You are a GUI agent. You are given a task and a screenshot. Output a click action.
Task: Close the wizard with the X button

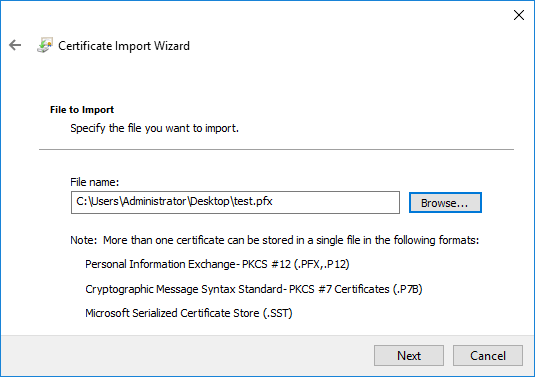coord(519,15)
